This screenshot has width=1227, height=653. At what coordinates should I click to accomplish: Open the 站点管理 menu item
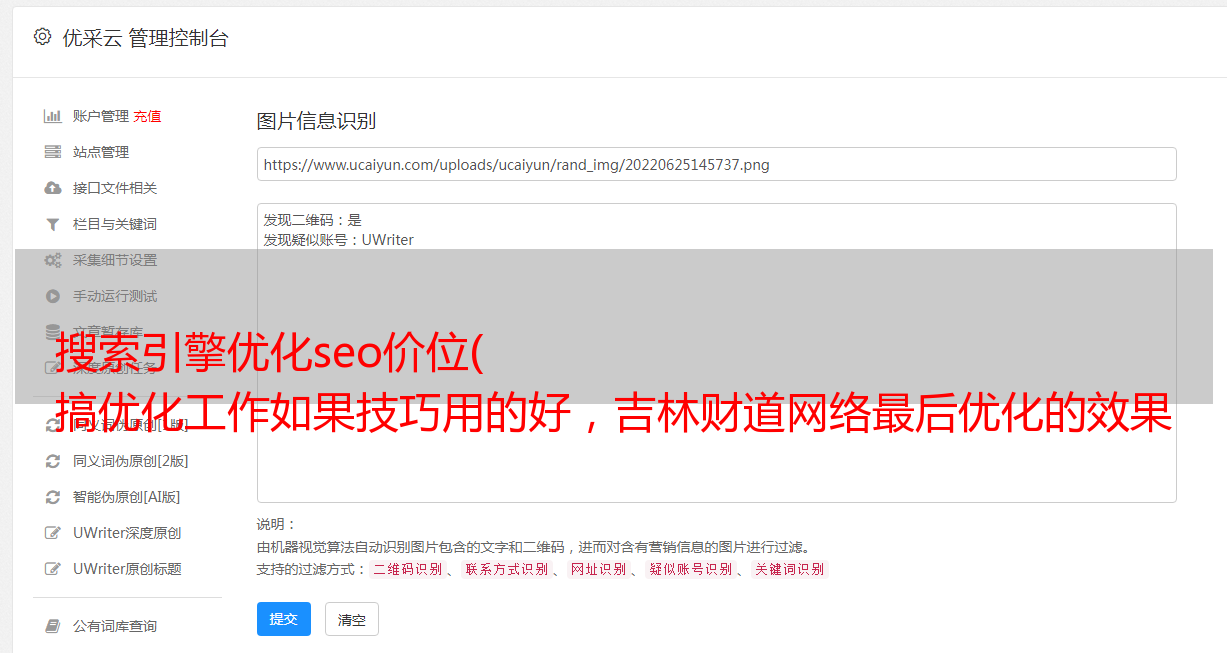pos(101,152)
